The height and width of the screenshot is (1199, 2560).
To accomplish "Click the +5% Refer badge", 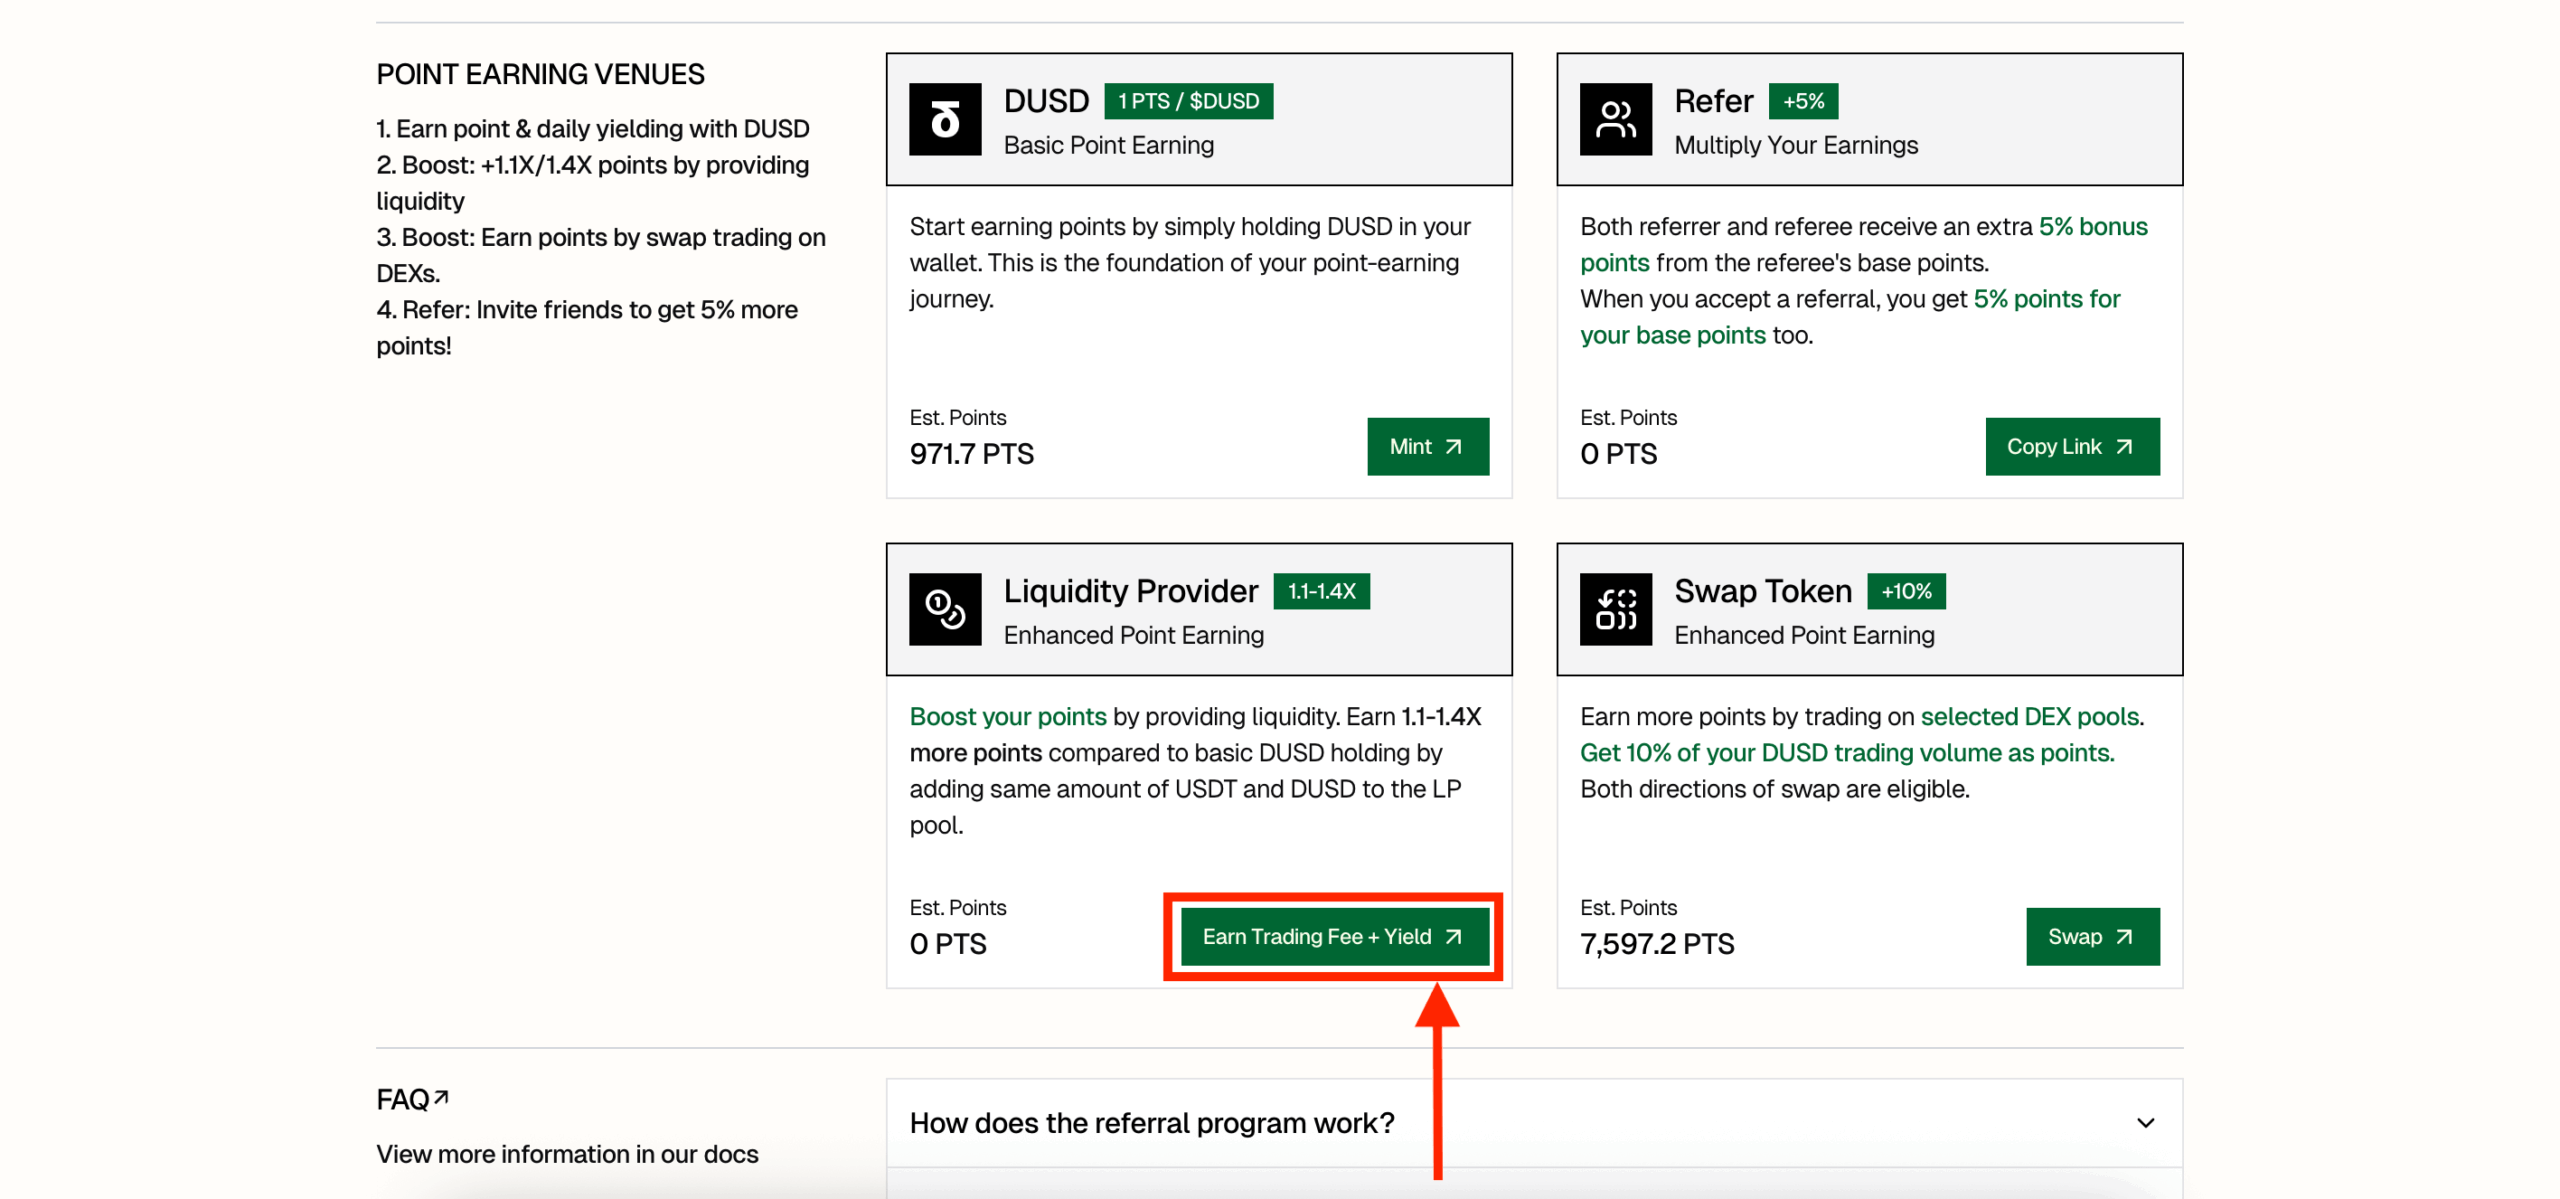I will tap(1803, 101).
